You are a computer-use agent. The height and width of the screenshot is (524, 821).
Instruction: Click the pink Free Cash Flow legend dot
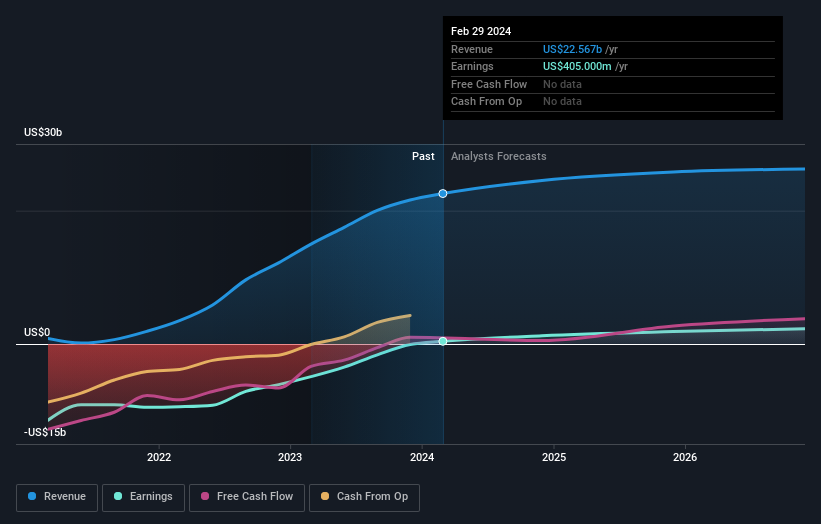coord(205,496)
